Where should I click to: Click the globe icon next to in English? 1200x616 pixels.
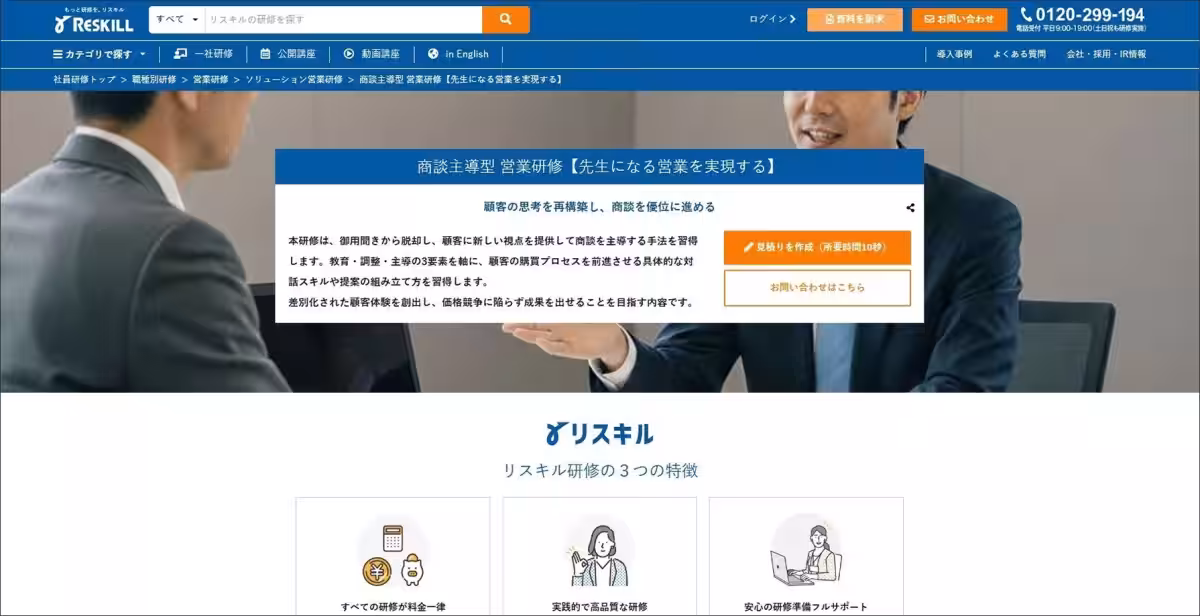click(x=432, y=53)
